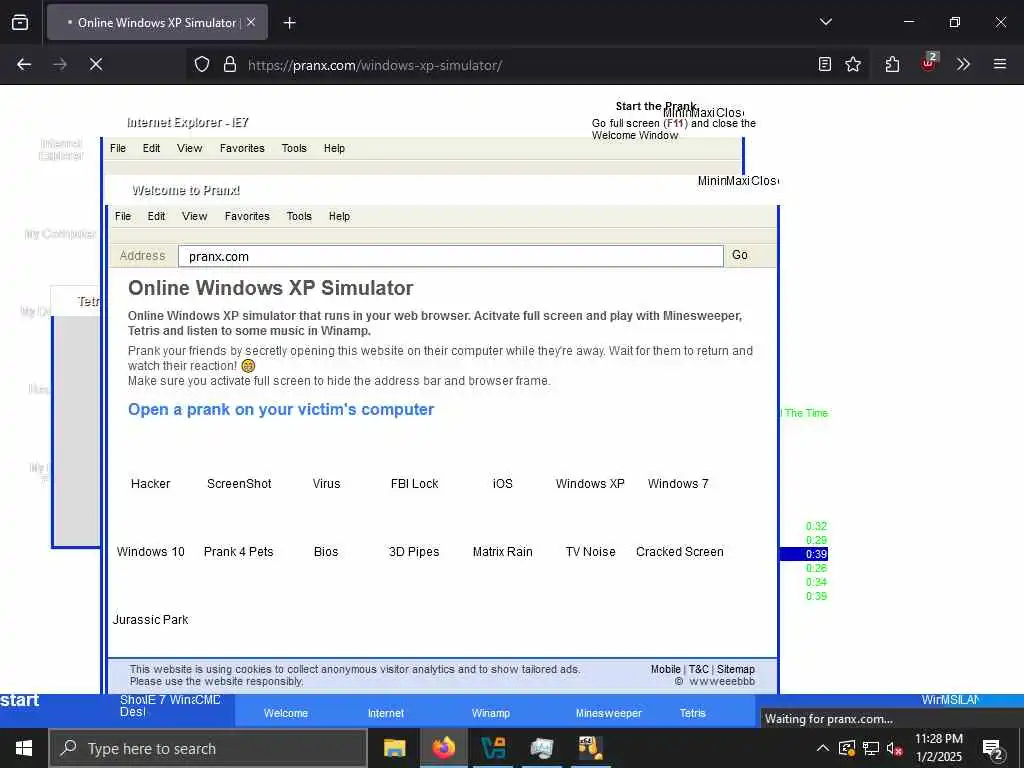Open the 3D Pipes prank

click(x=414, y=552)
